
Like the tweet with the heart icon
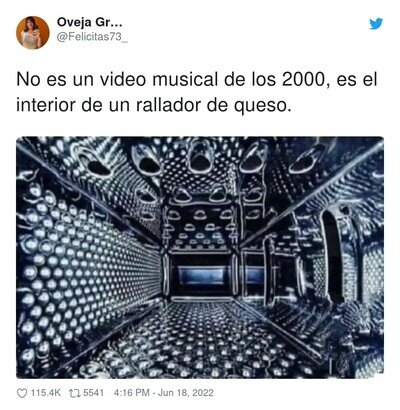click(22, 393)
